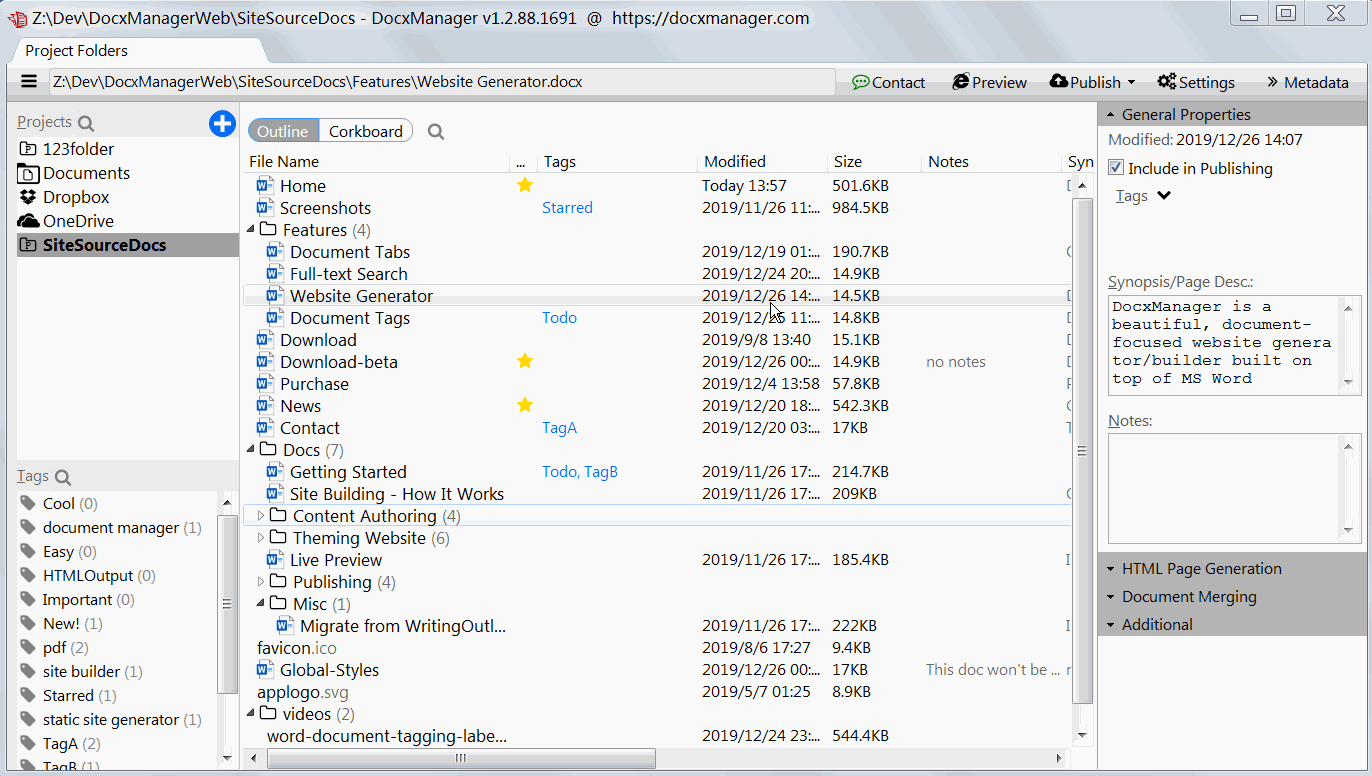The image size is (1372, 776).
Task: Click the Tags panel search magnifier
Action: click(x=63, y=477)
